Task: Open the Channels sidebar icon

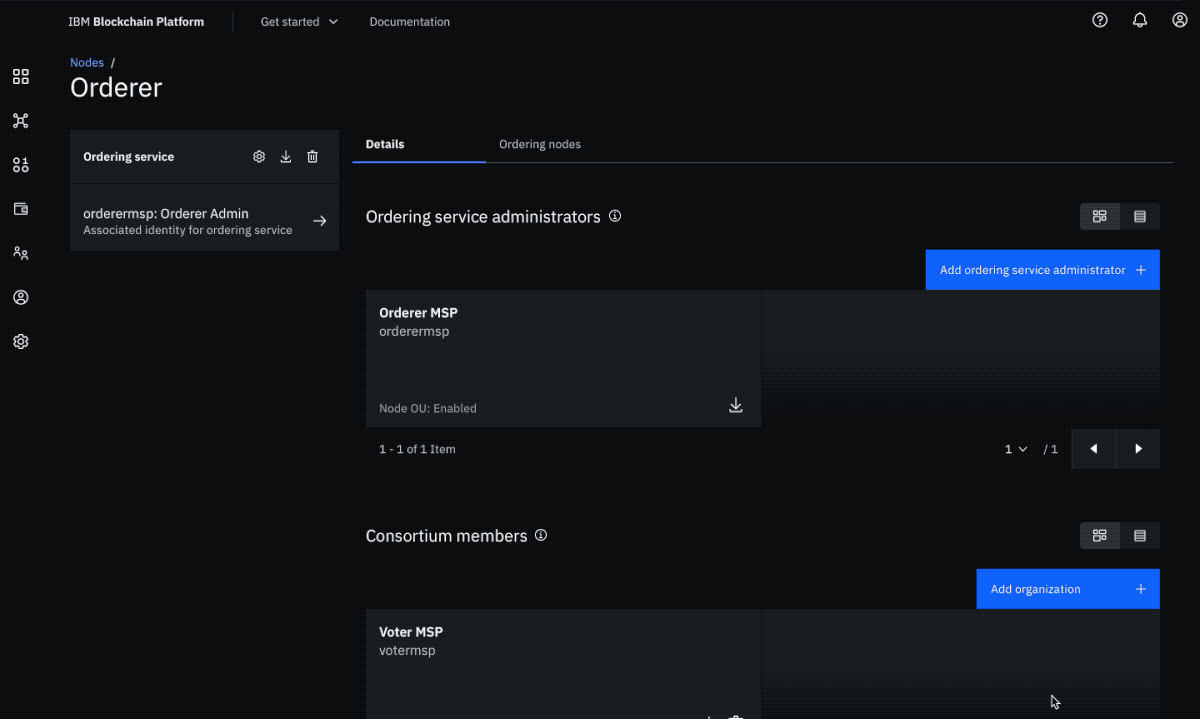Action: [x=21, y=165]
